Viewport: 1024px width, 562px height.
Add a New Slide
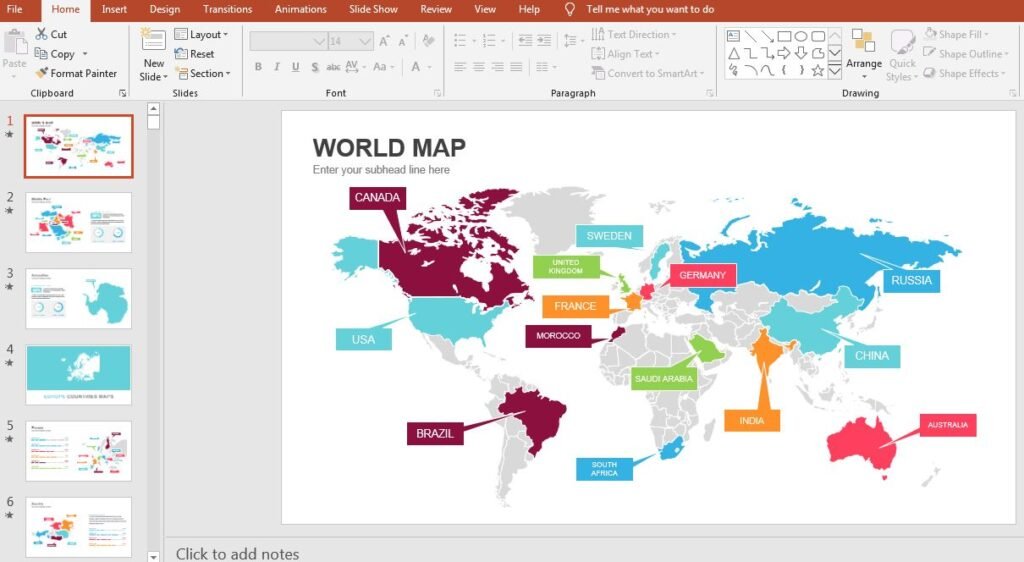(153, 55)
